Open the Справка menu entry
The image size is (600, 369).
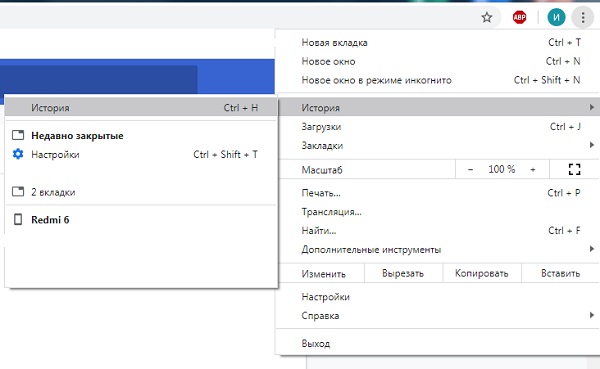tap(437, 315)
